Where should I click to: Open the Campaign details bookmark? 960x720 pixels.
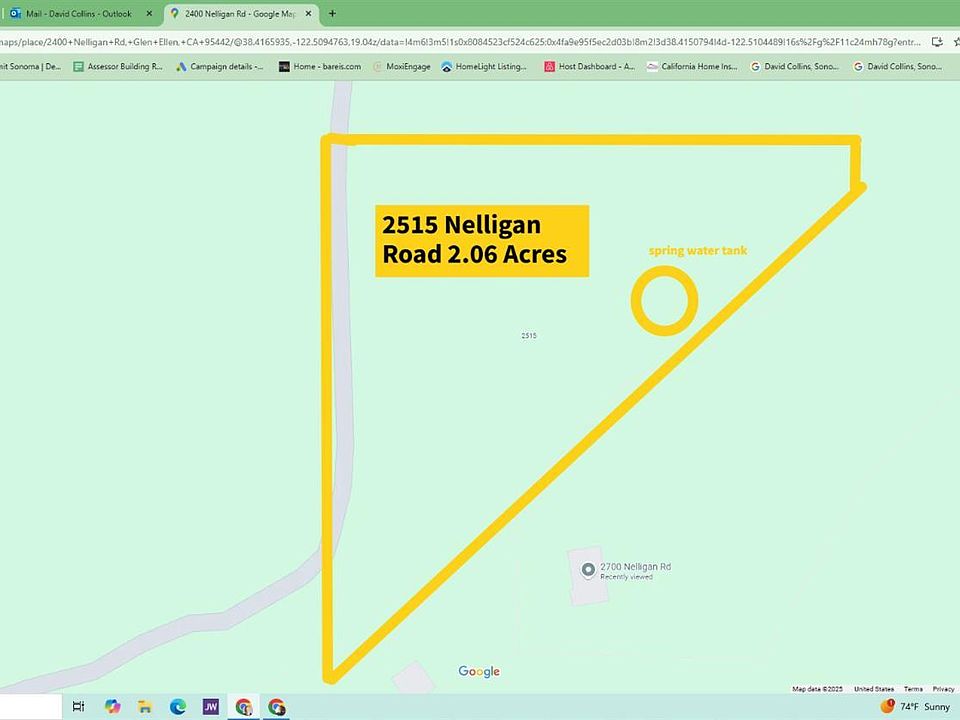click(220, 67)
